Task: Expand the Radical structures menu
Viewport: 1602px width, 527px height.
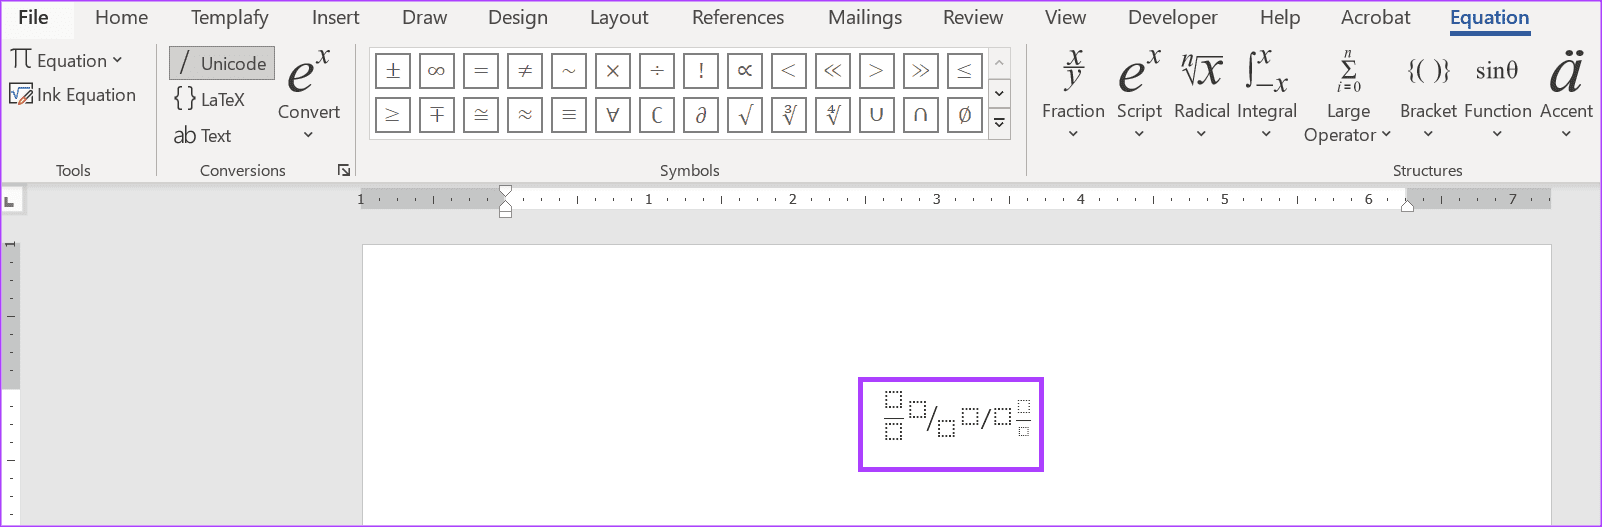Action: [x=1201, y=96]
